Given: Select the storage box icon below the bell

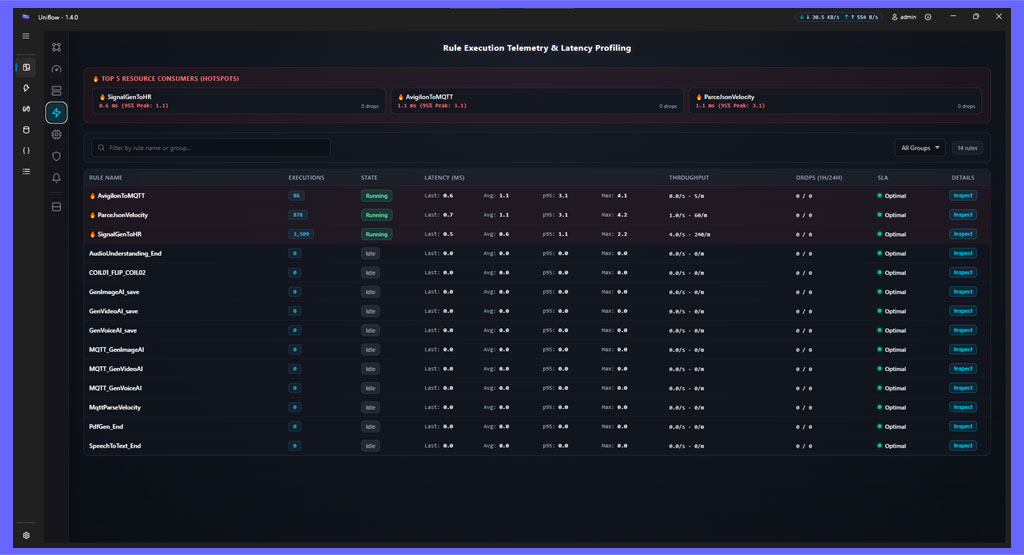Looking at the screenshot, I should coord(57,207).
